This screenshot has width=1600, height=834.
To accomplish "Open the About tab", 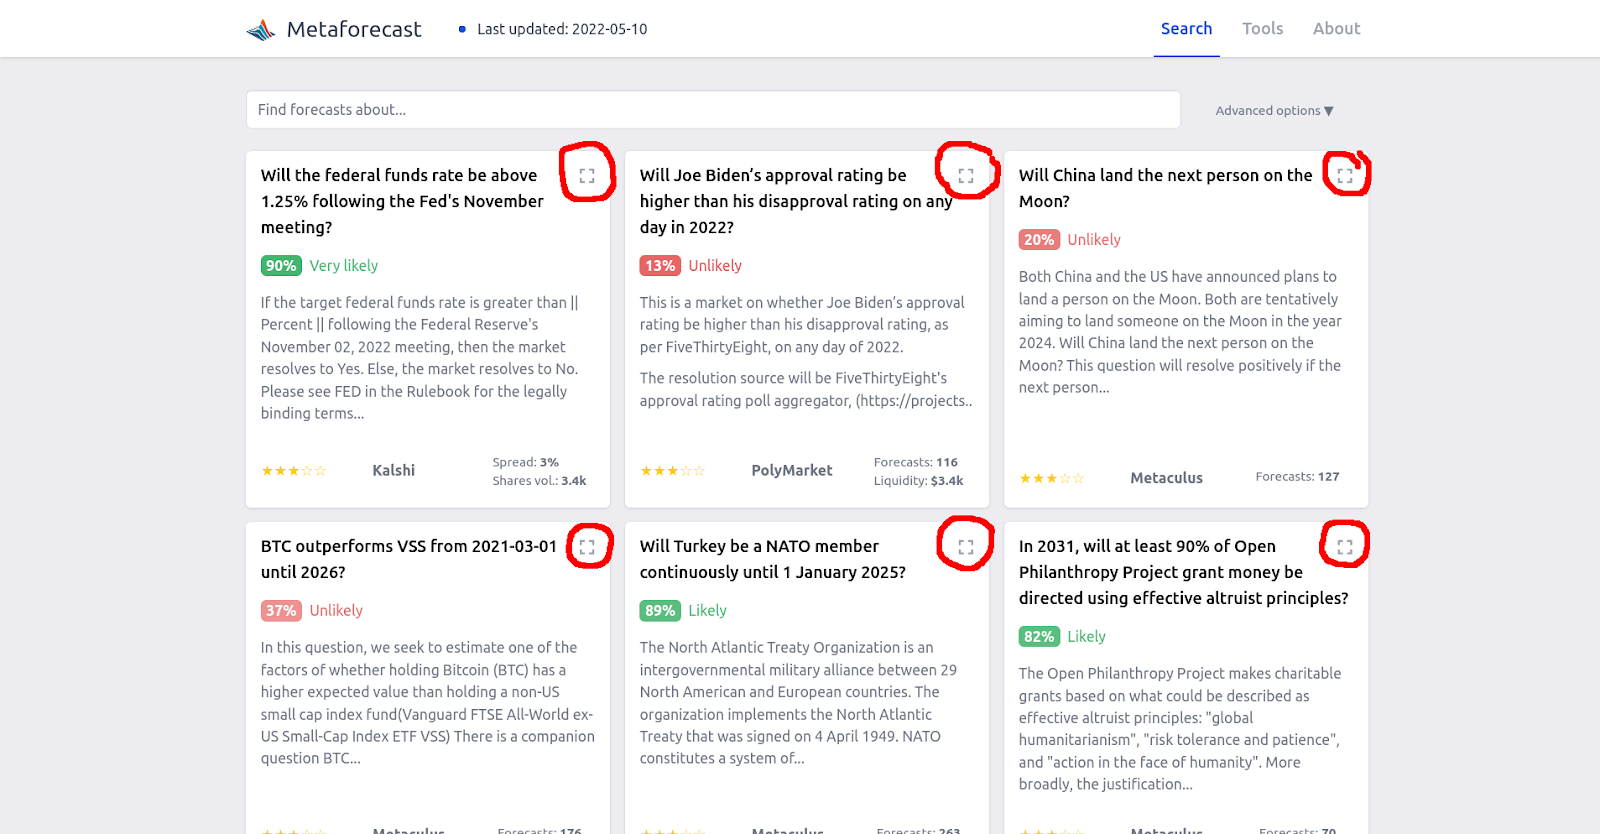I will coord(1336,29).
